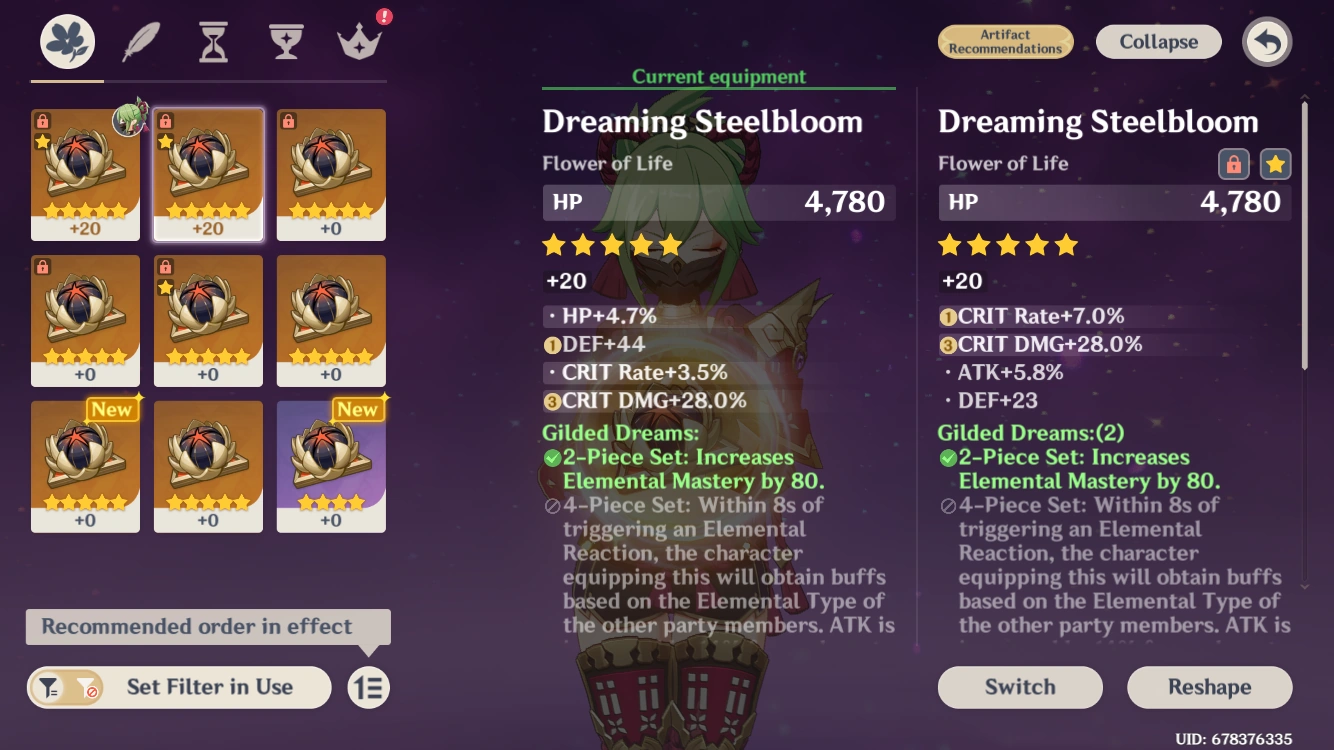Switch to Plume of Death feather tab
The width and height of the screenshot is (1334, 750).
(x=141, y=43)
